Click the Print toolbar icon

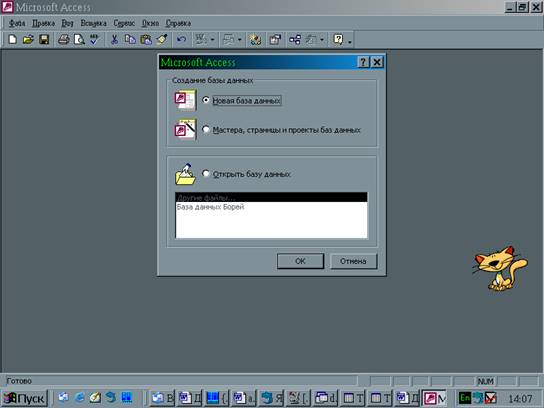(63, 40)
